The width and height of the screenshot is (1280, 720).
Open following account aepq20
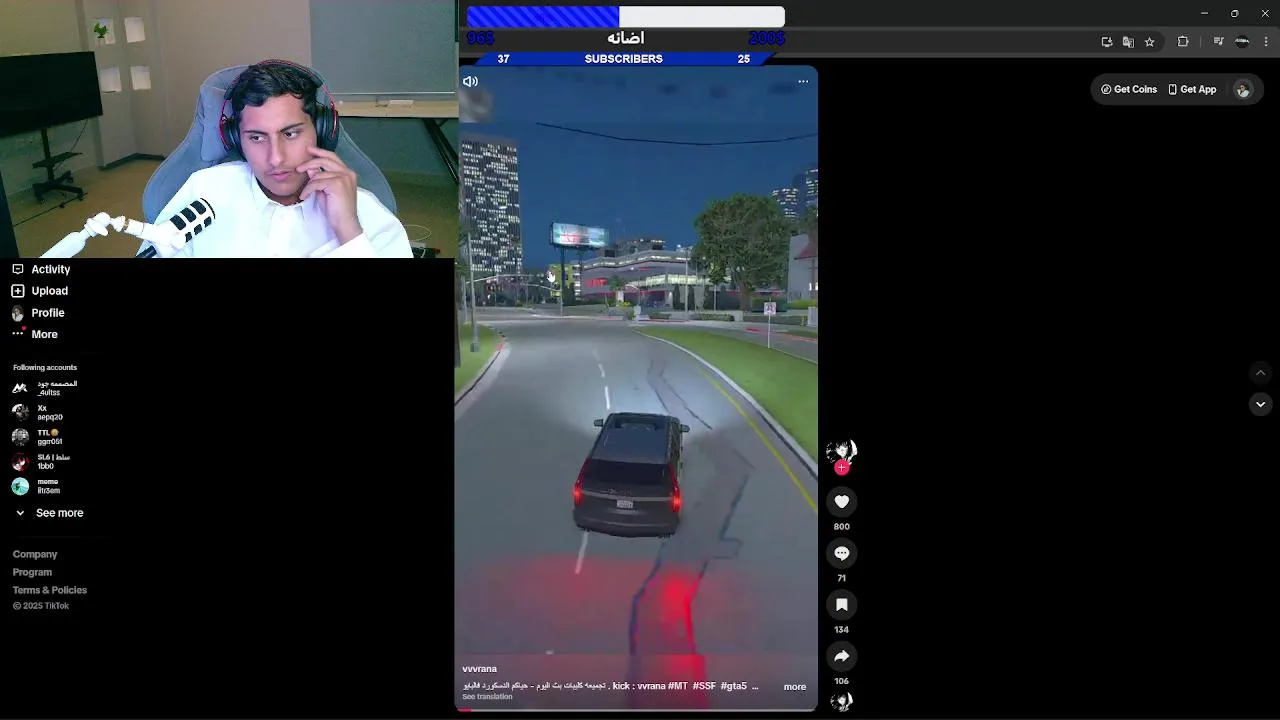tap(38, 412)
